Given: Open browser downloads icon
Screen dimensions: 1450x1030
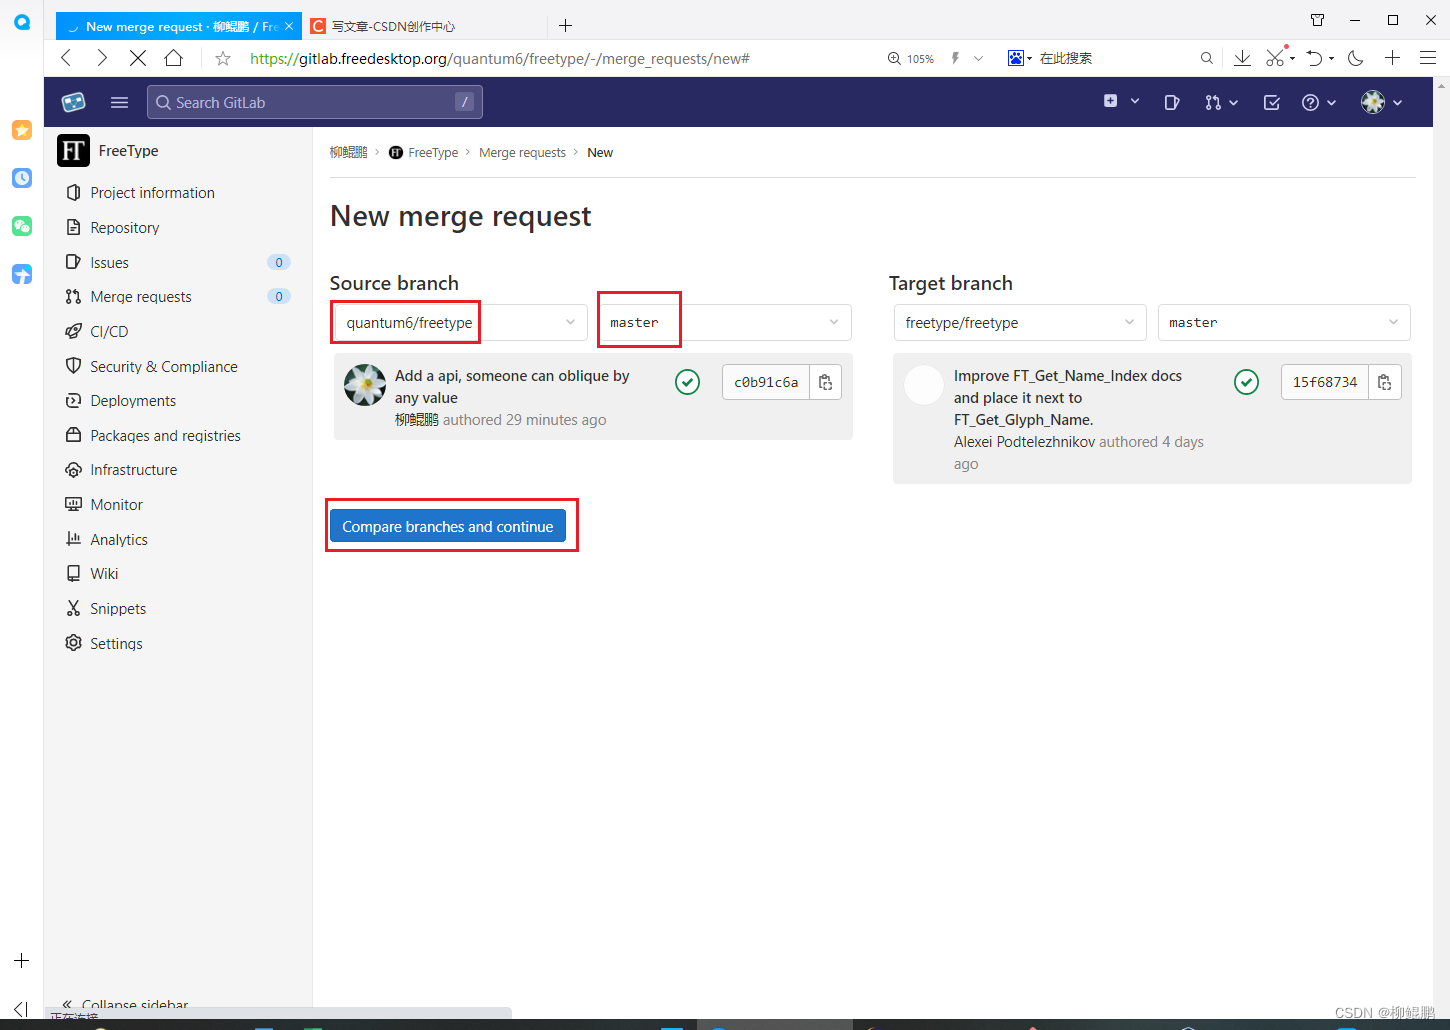Looking at the screenshot, I should coord(1242,58).
